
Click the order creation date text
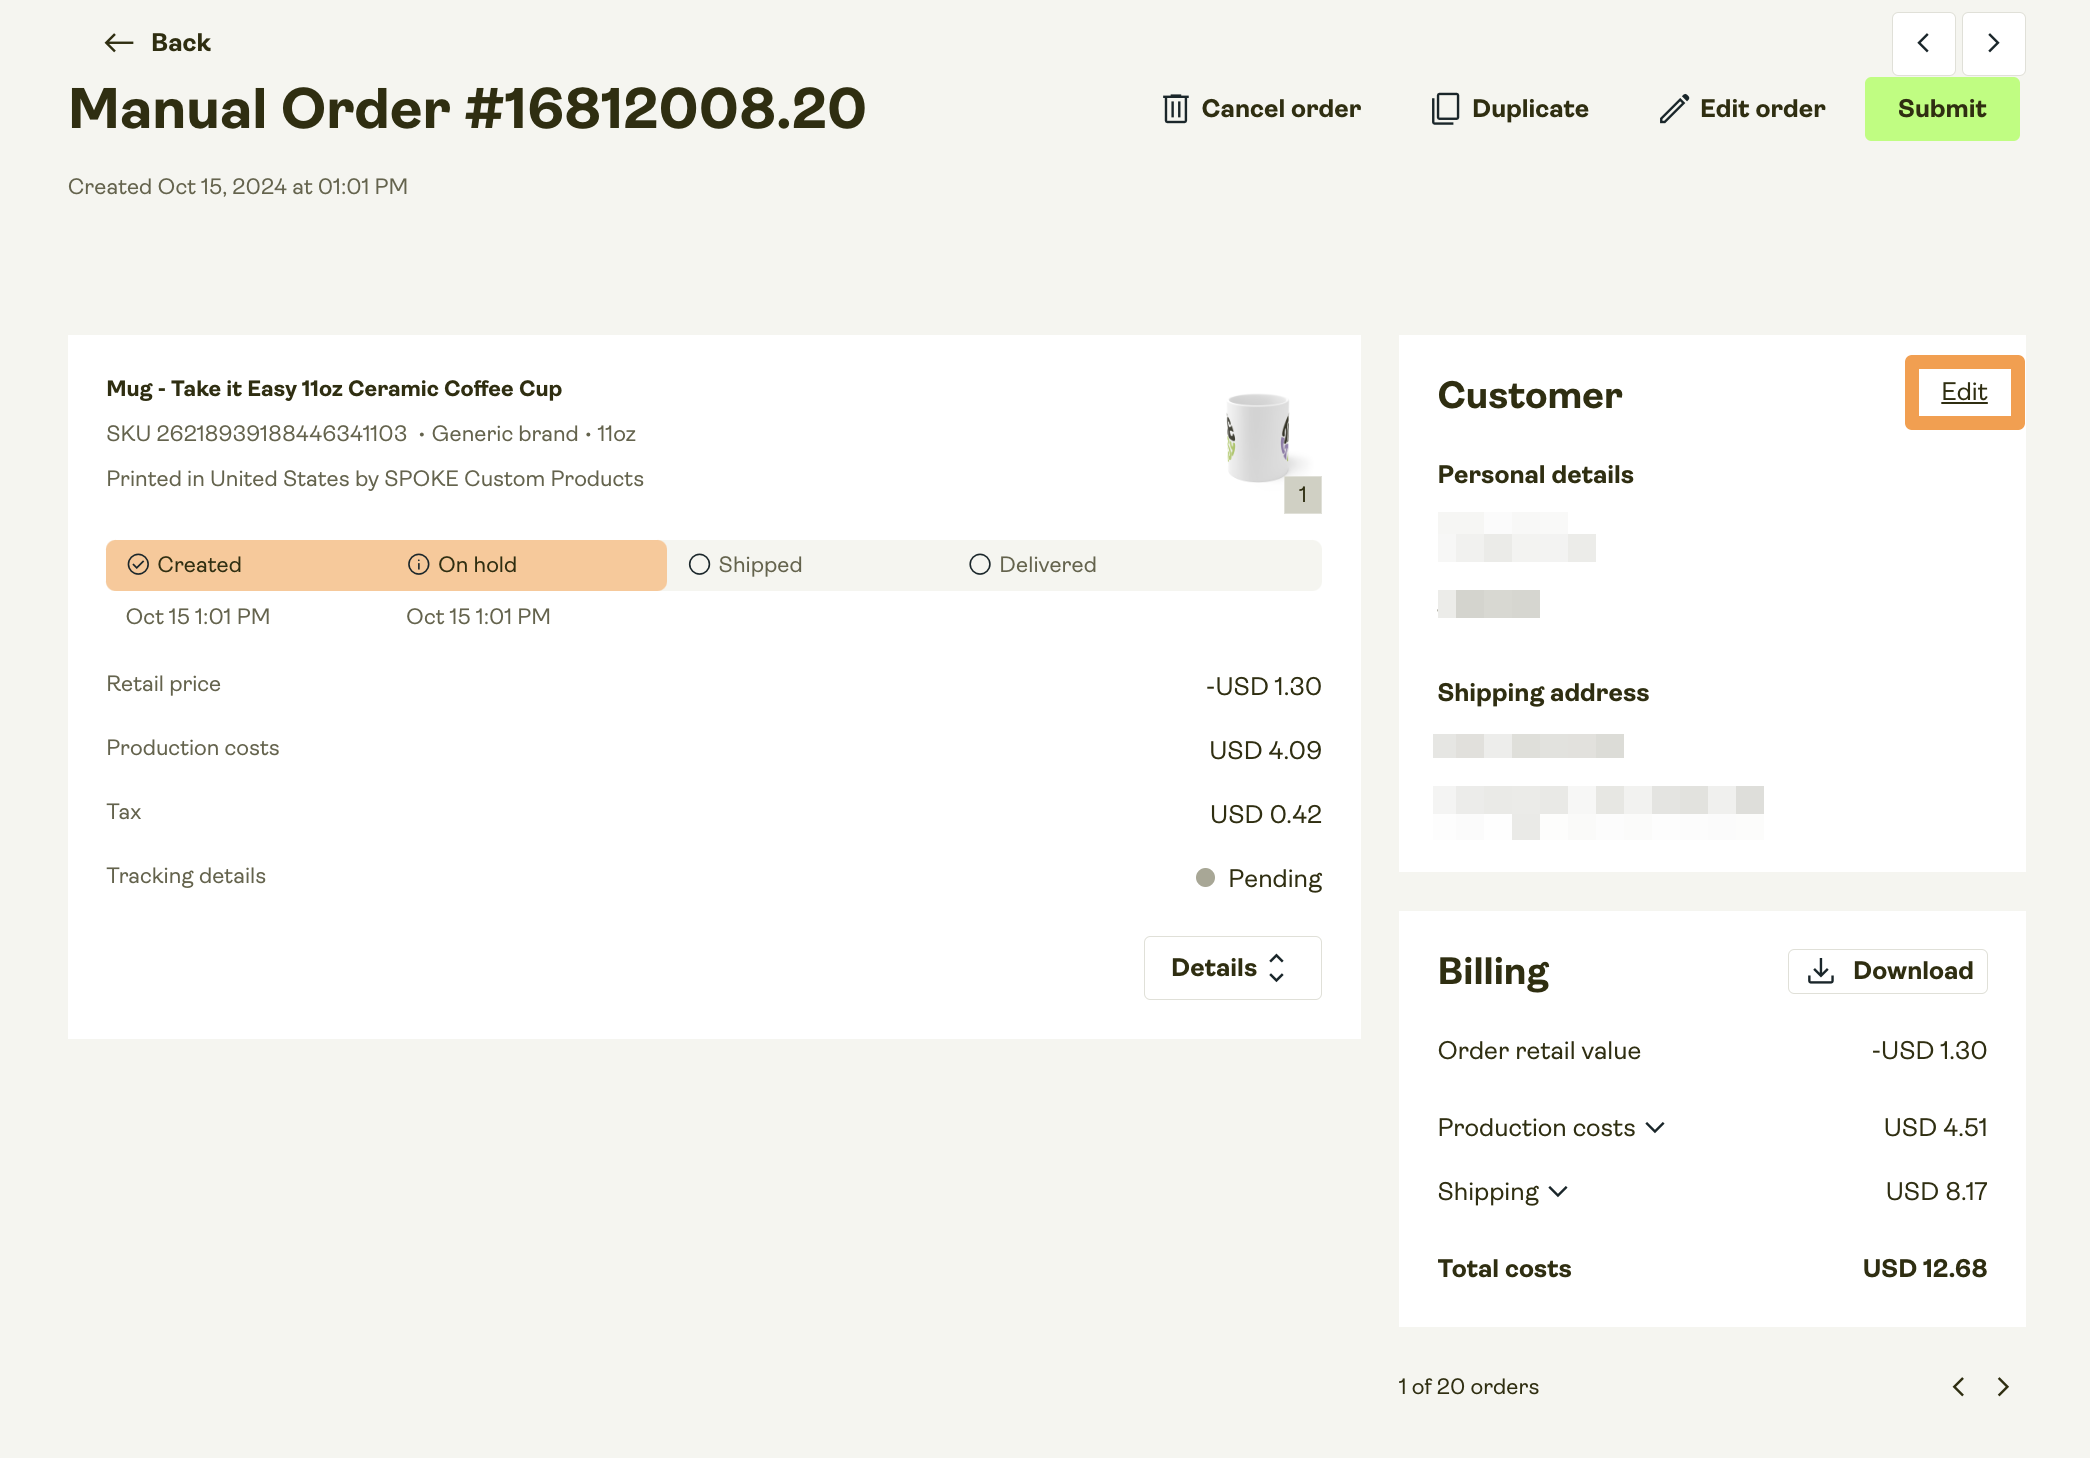238,187
